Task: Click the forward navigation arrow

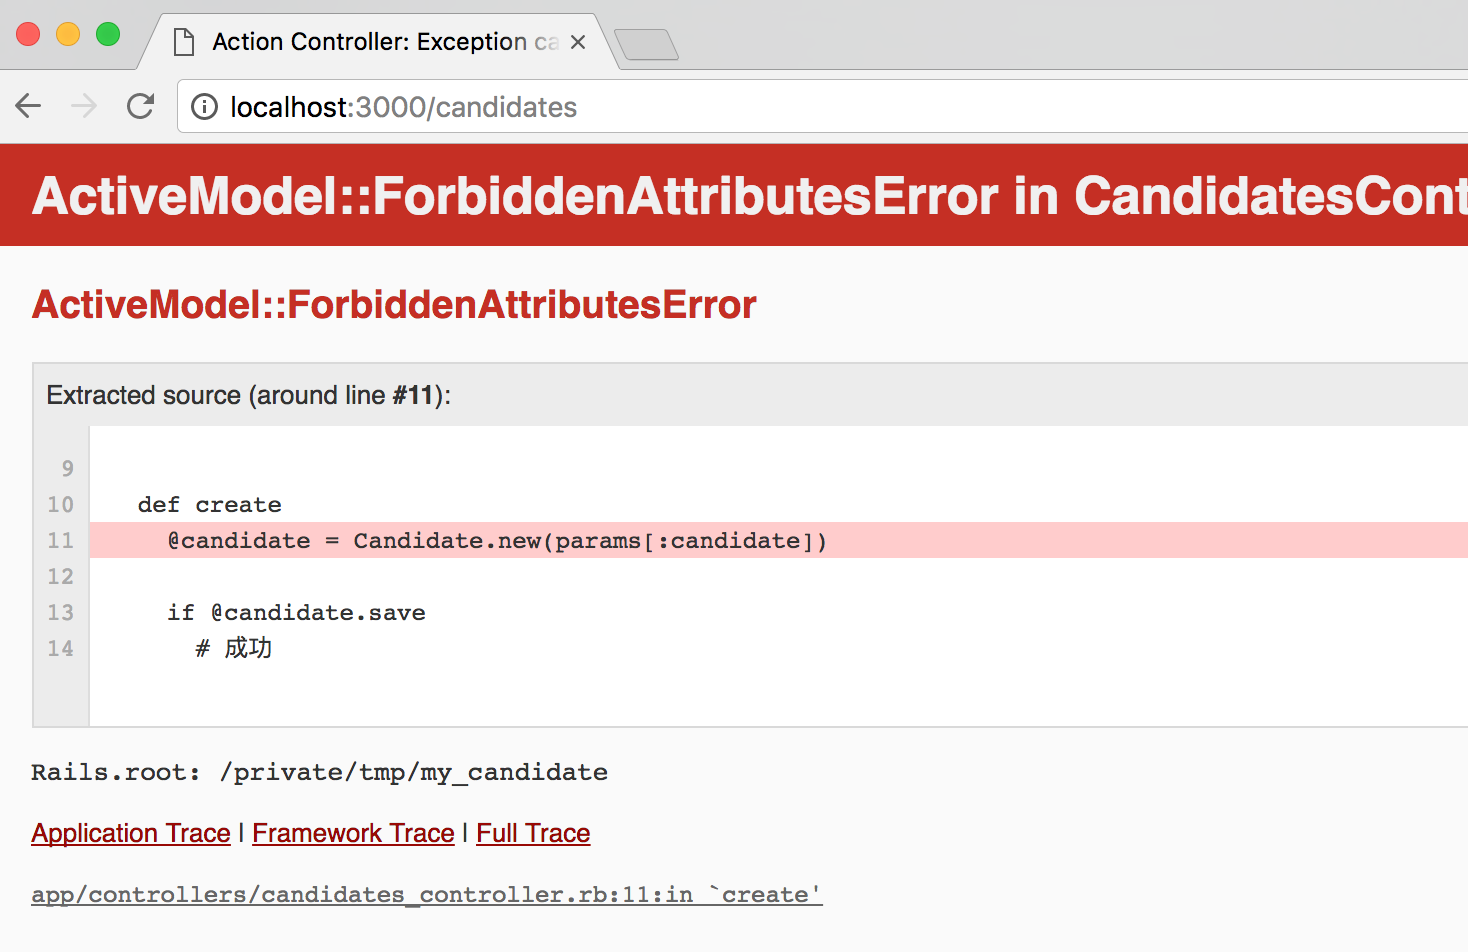Action: pos(84,106)
